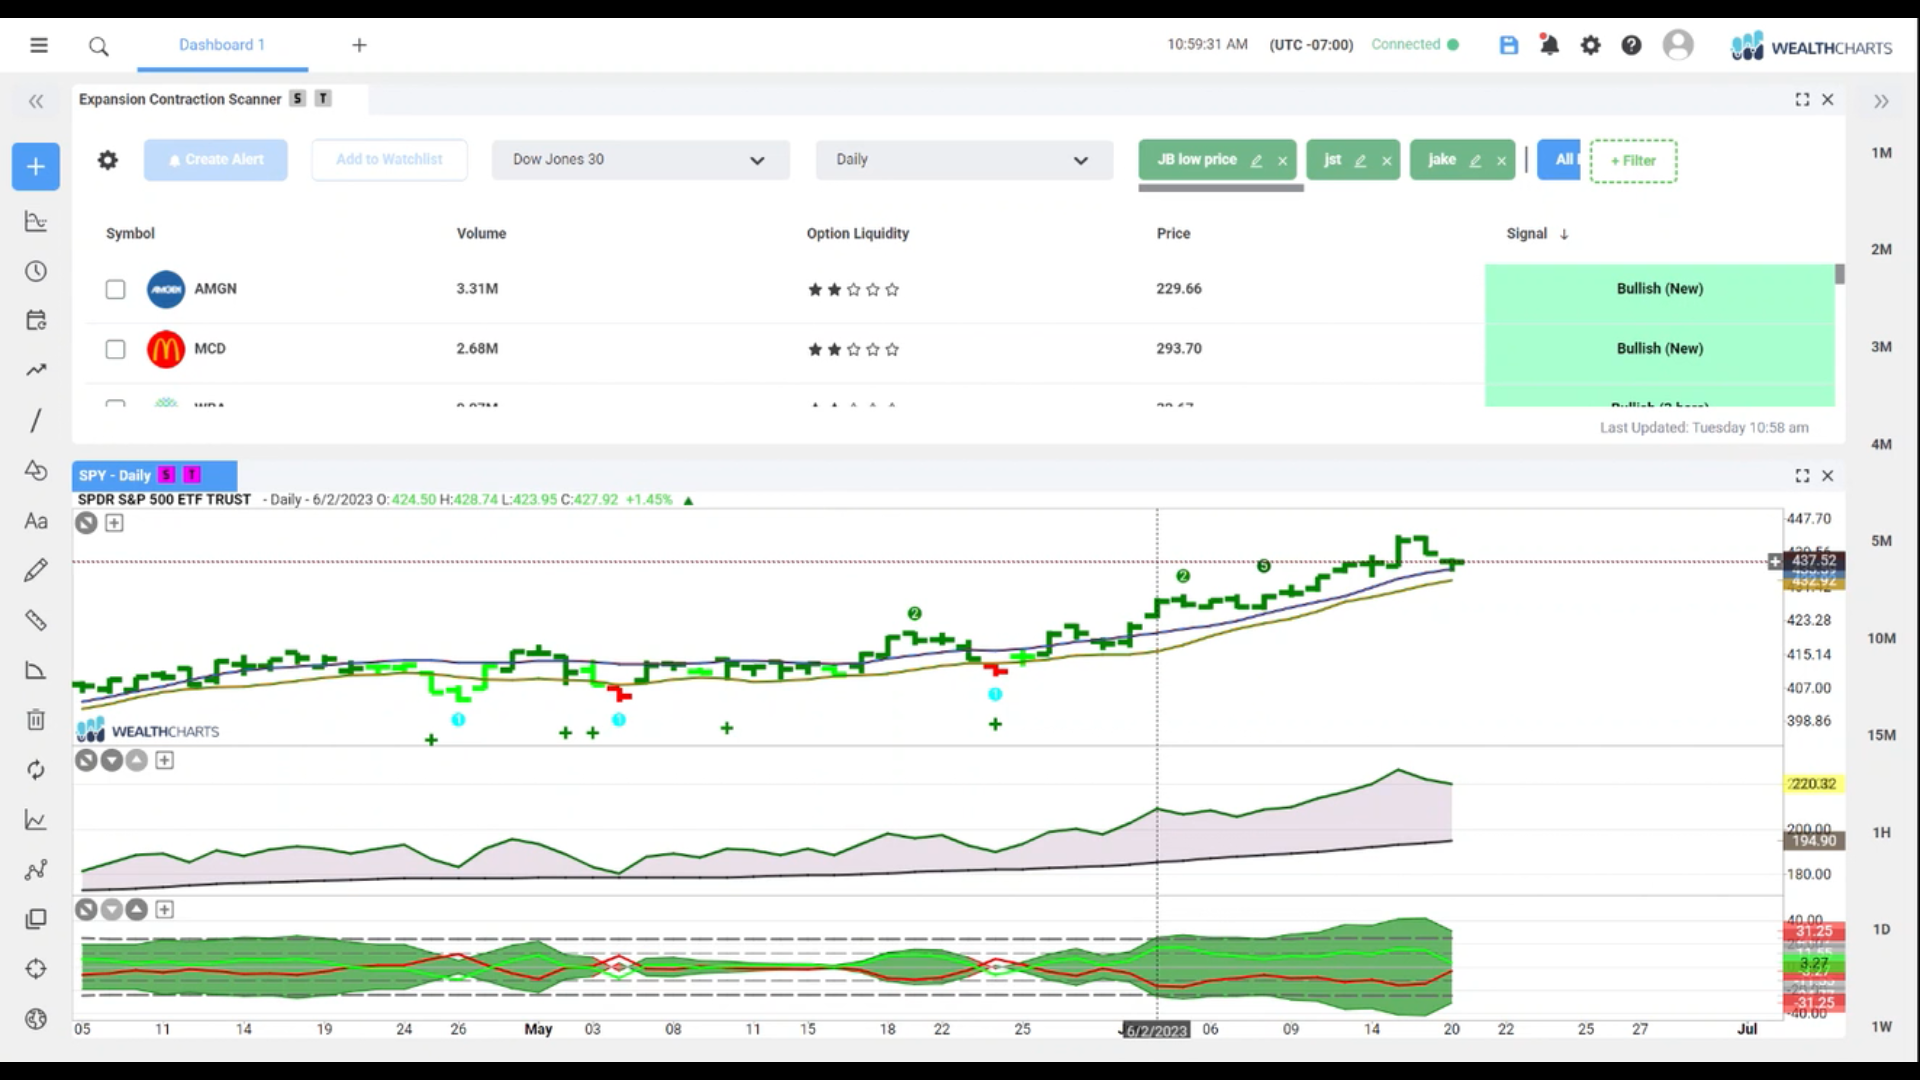Select the jake filter chip
Screen dimensions: 1920x1080
click(1442, 160)
